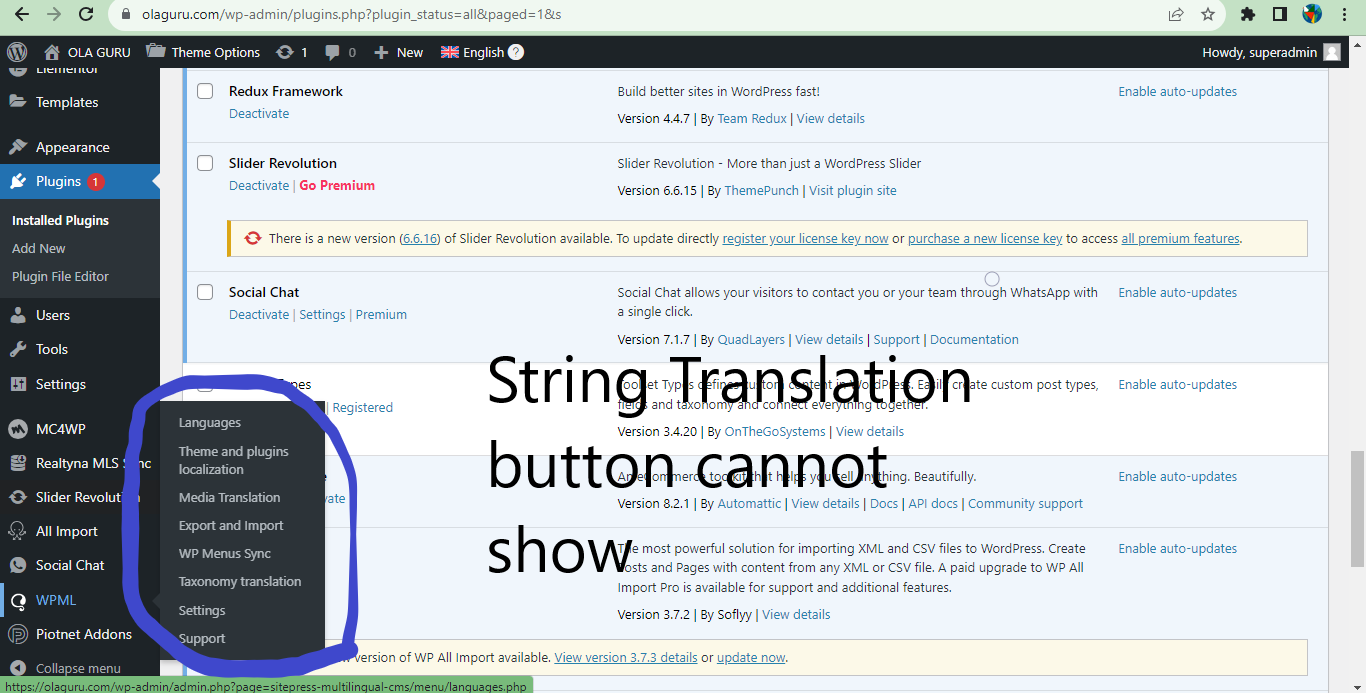Screen dimensions: 1366x693
Task: Open Support in the WPML flyout
Action: [x=202, y=638]
